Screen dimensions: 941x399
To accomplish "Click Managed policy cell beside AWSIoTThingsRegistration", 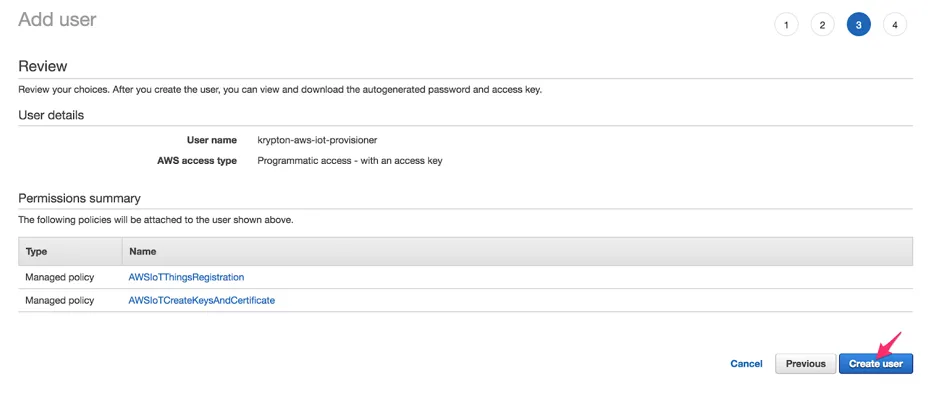I will pos(59,277).
